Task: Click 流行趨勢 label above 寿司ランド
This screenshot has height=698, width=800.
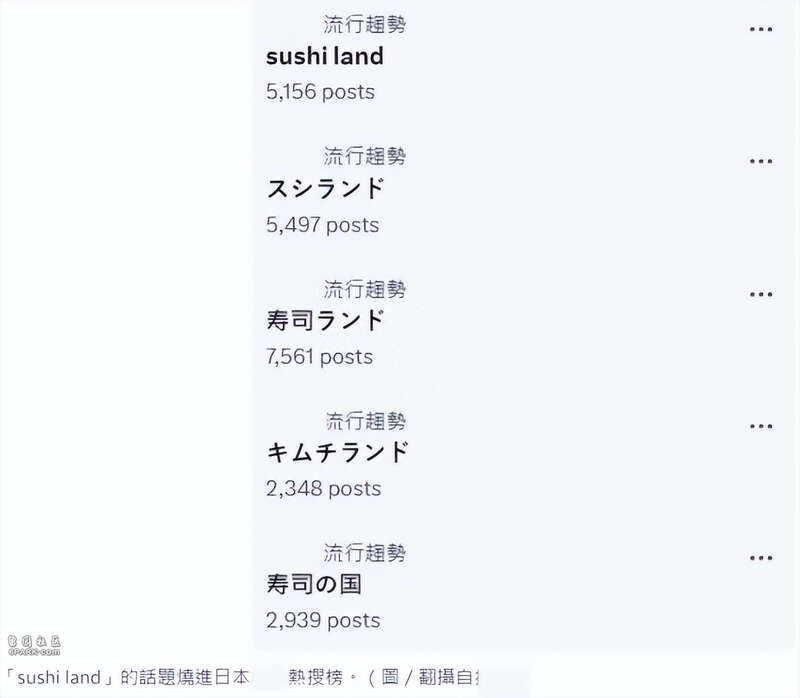Action: click(x=365, y=289)
